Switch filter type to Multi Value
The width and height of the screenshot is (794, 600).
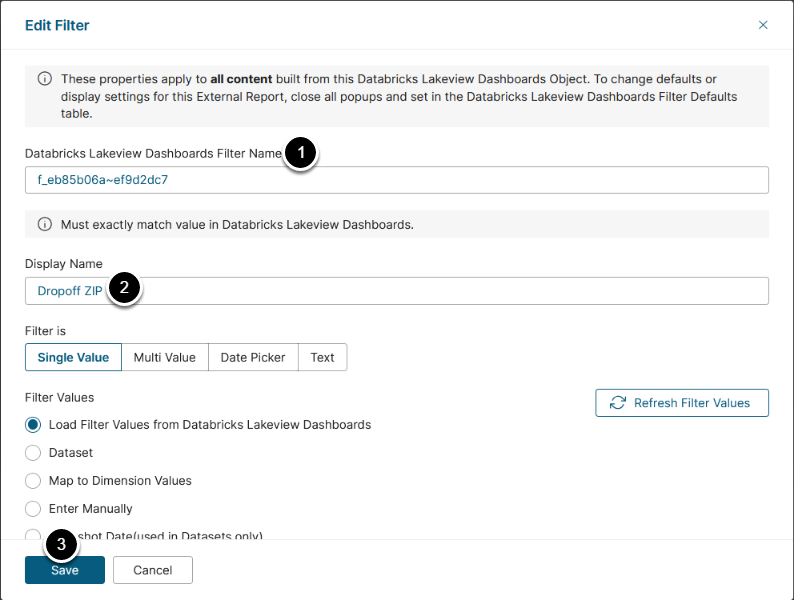click(165, 357)
